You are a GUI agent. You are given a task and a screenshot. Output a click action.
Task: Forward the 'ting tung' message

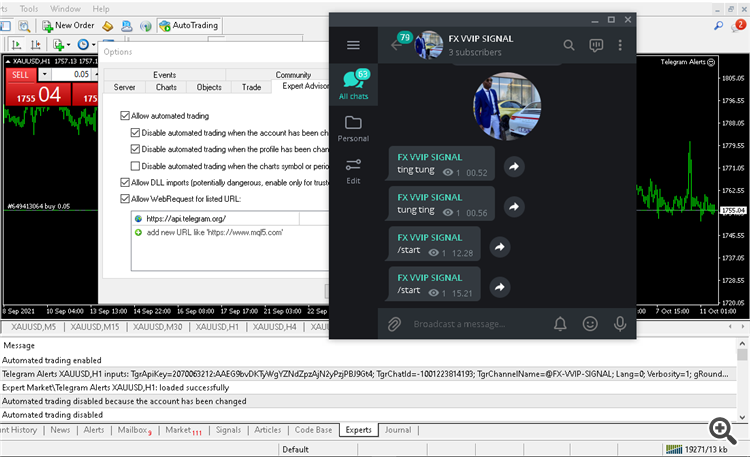pyautogui.click(x=514, y=167)
